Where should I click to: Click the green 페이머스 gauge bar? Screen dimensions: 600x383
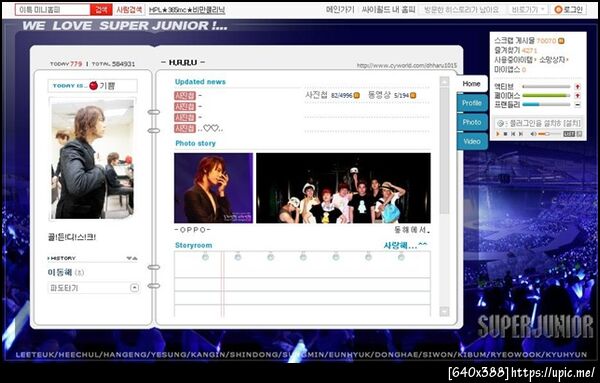546,95
